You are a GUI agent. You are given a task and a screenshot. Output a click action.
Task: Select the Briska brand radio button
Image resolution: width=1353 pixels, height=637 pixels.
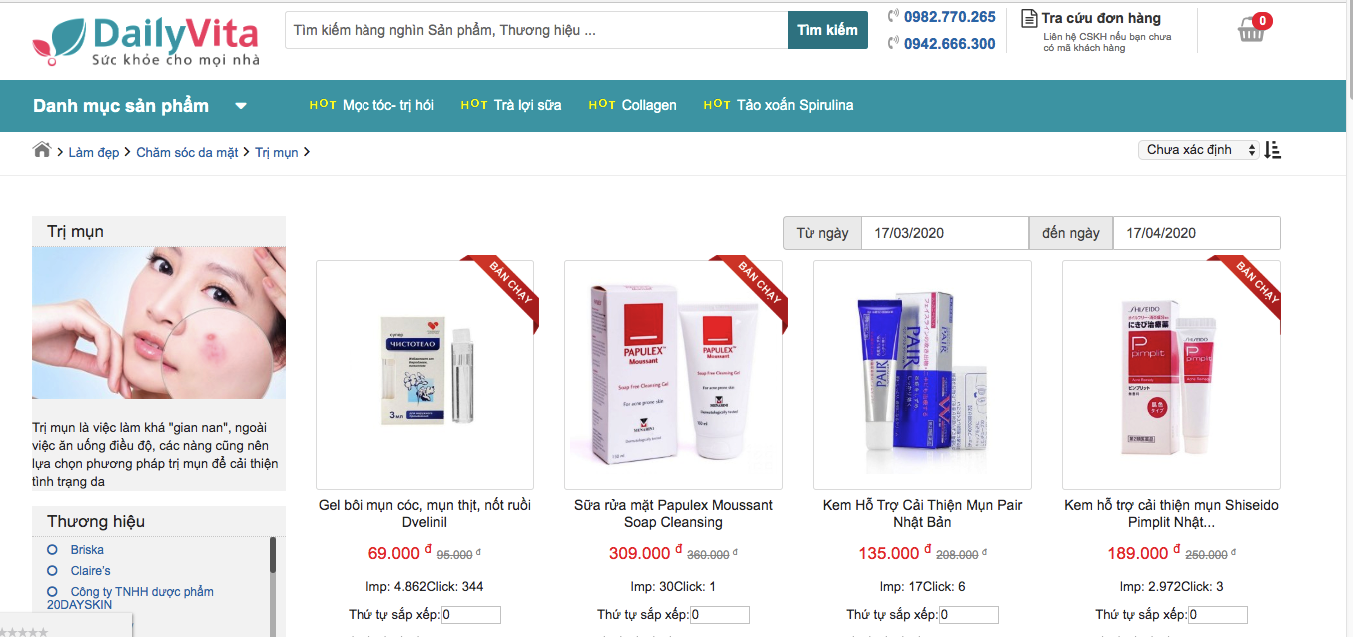(x=52, y=550)
